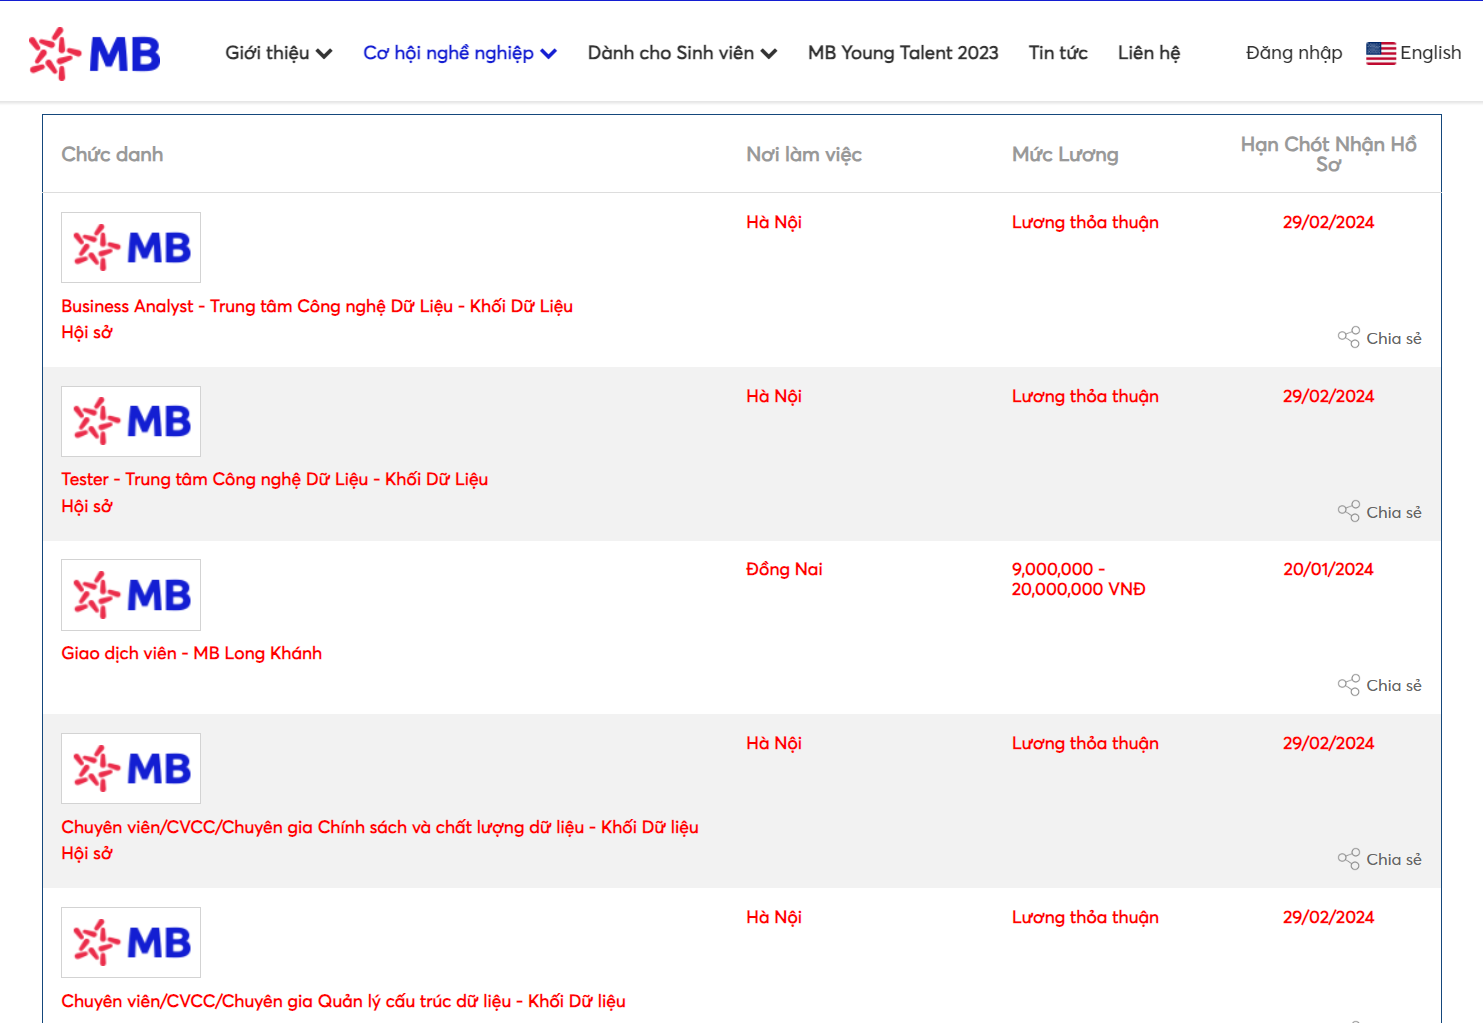Open Giao dịch viên - MB Long Khánh job
This screenshot has width=1483, height=1023.
pyautogui.click(x=192, y=653)
